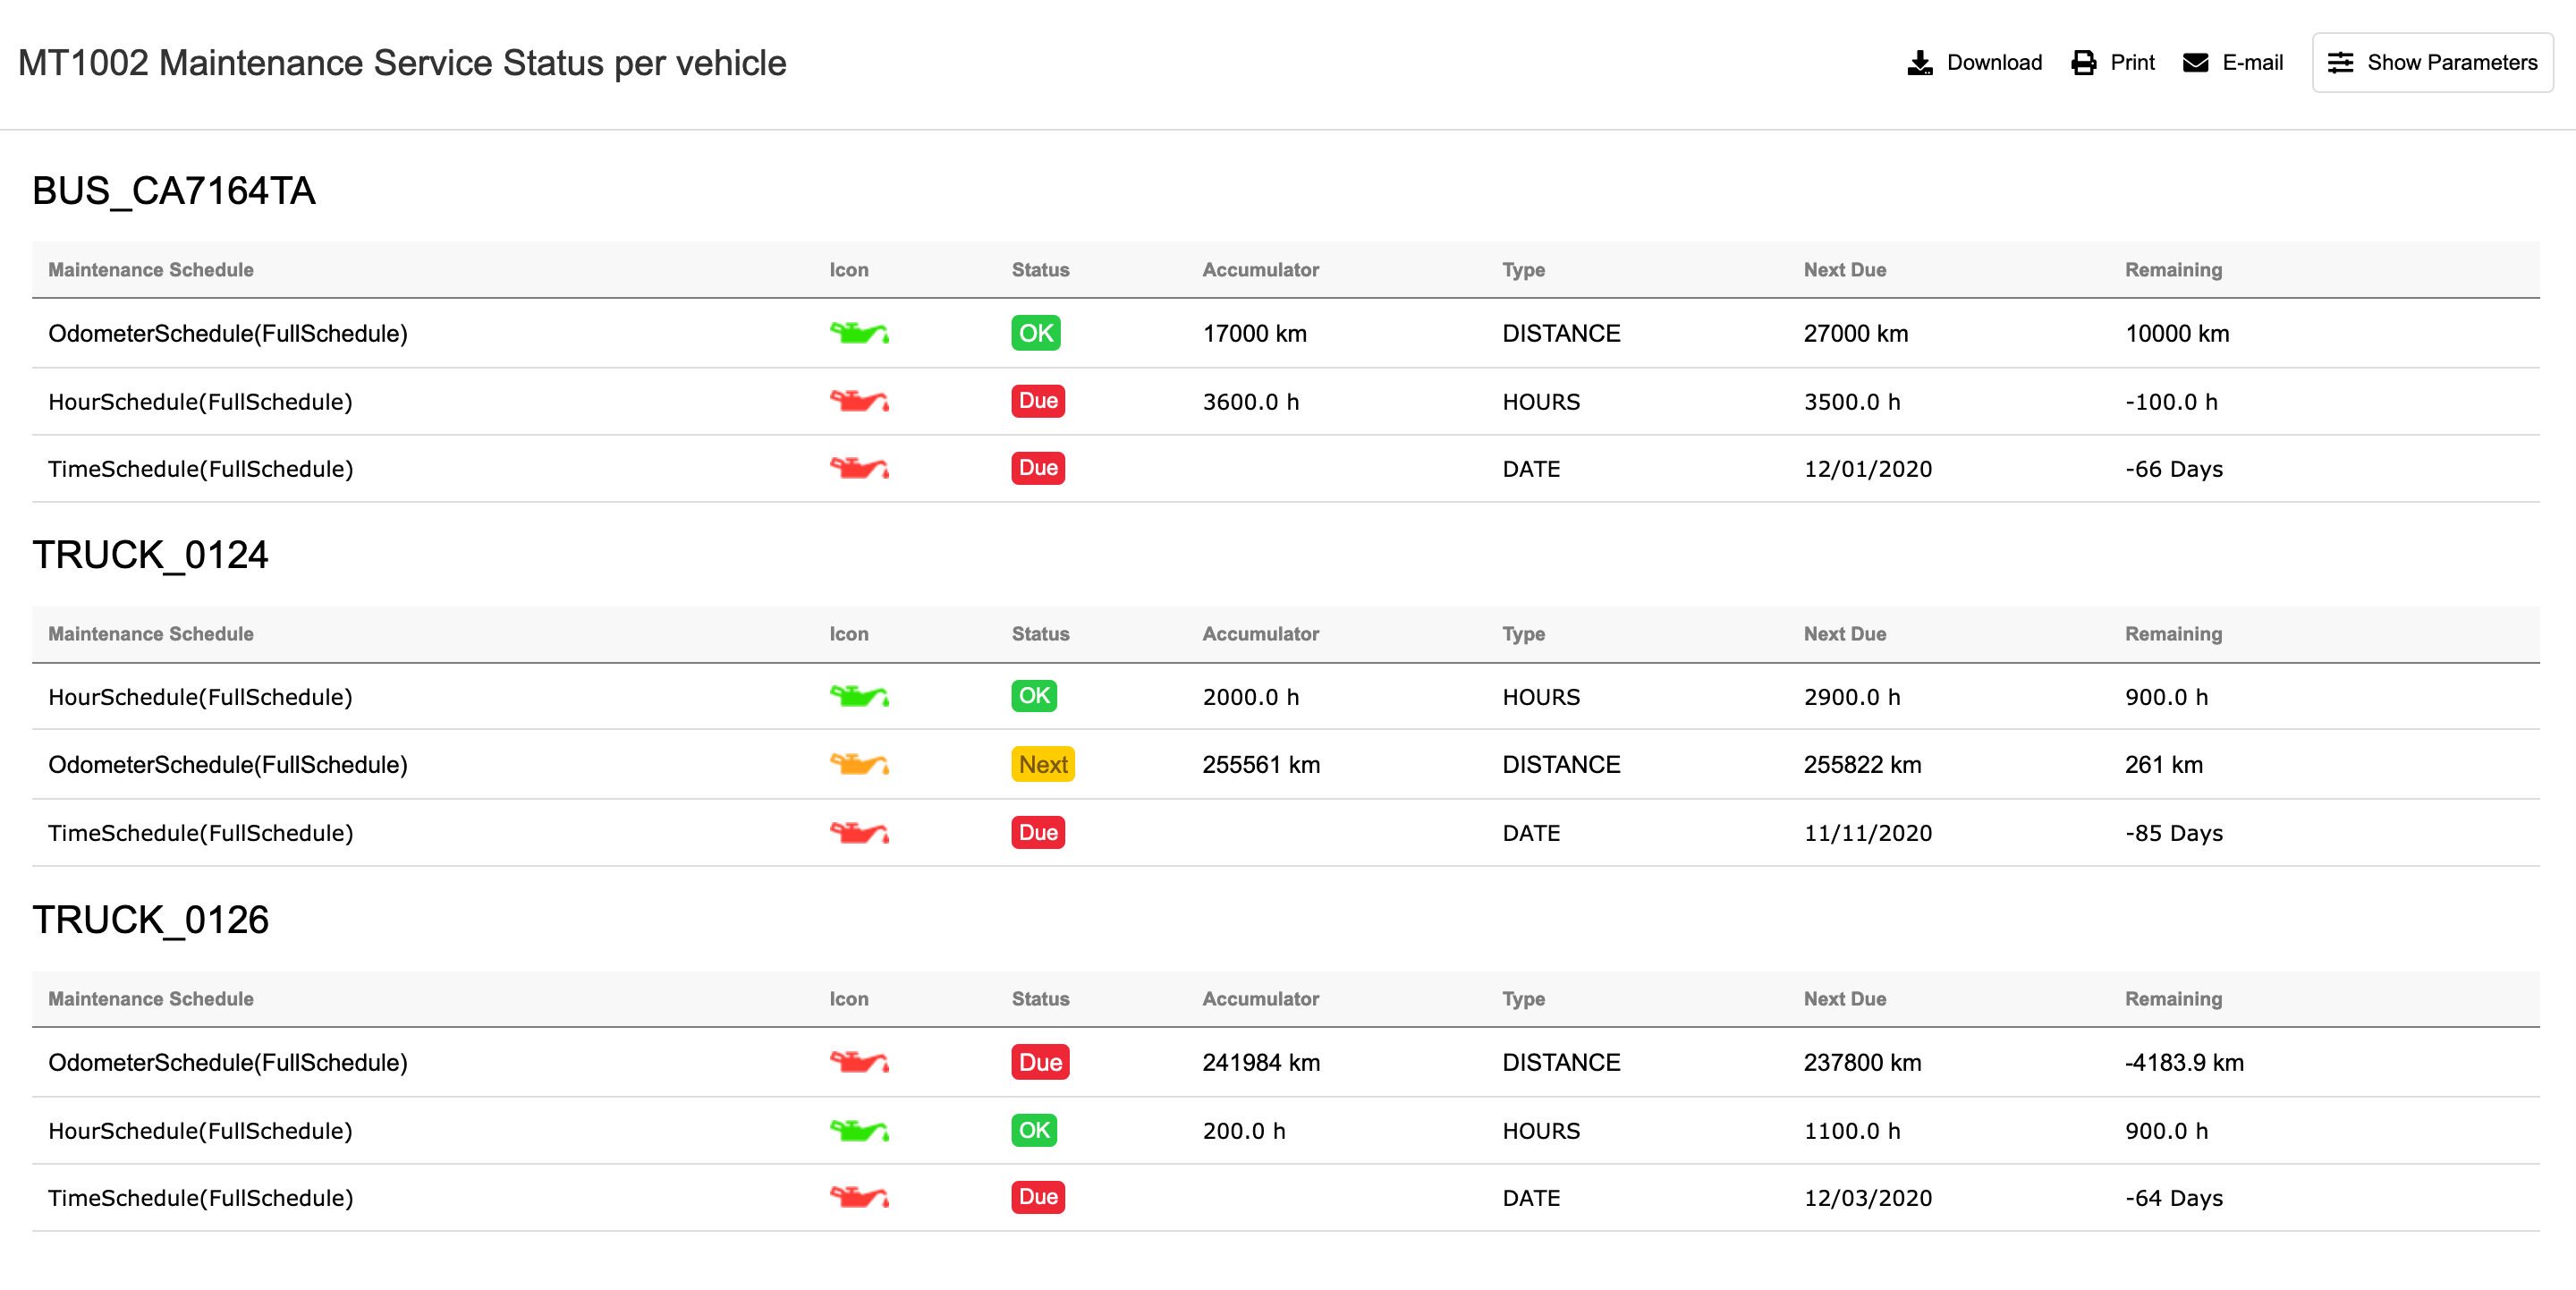Click the yellow Next status badge

(1043, 764)
